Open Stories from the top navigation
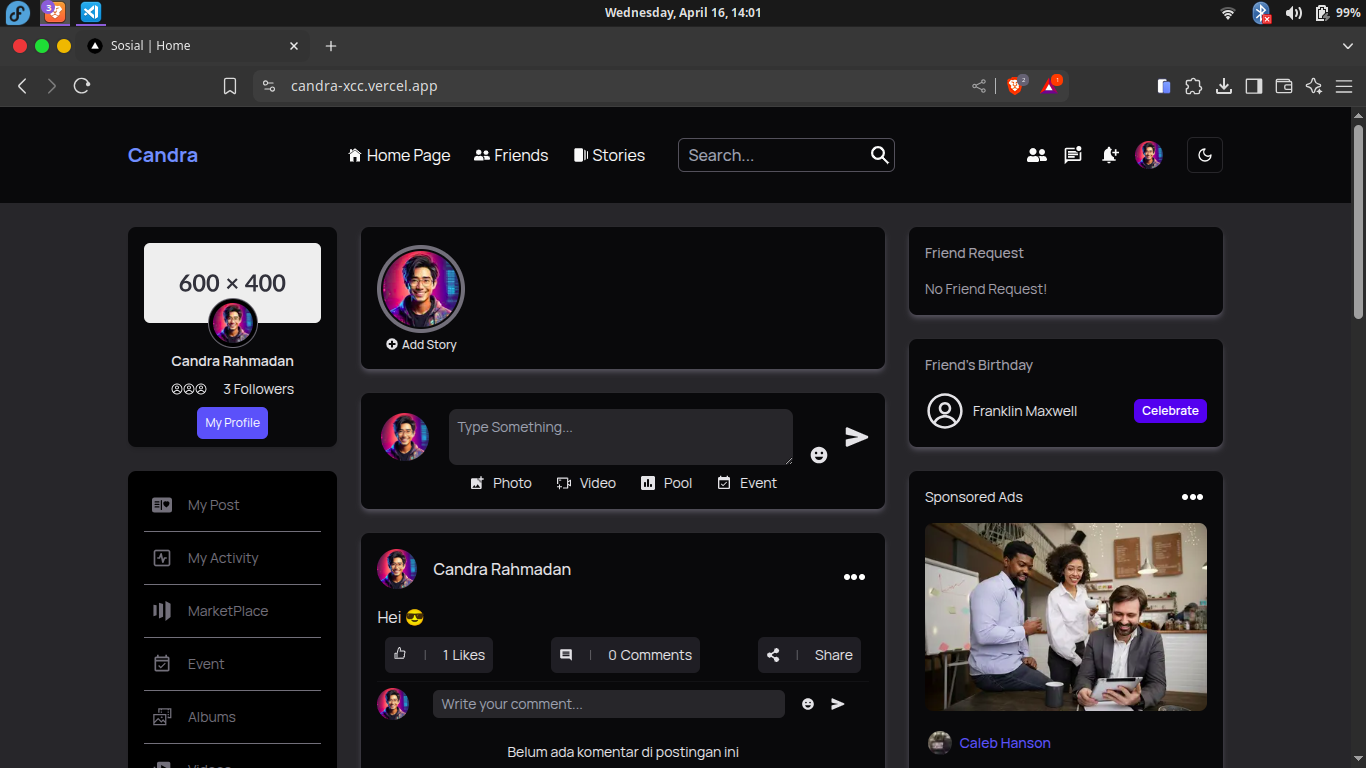 point(609,155)
